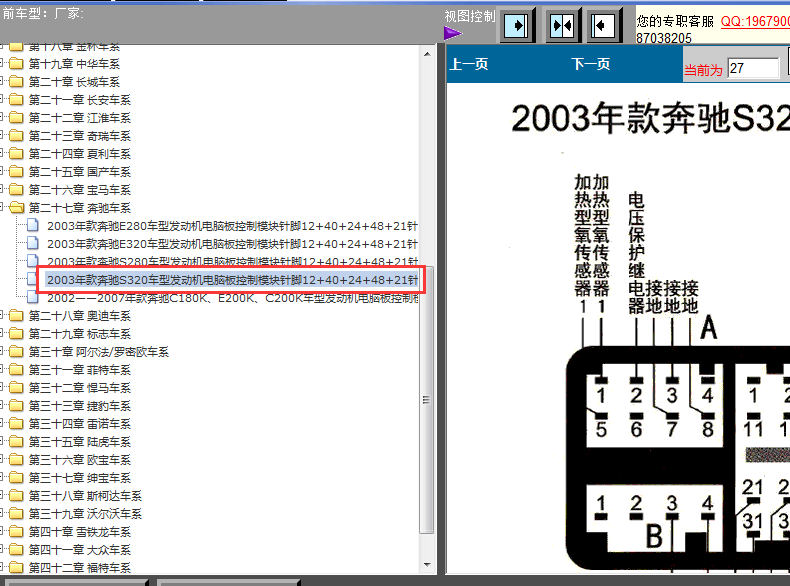Open the 2002——2007年款奔驰C180K、E200K document
This screenshot has height=586, width=790.
[x=232, y=298]
